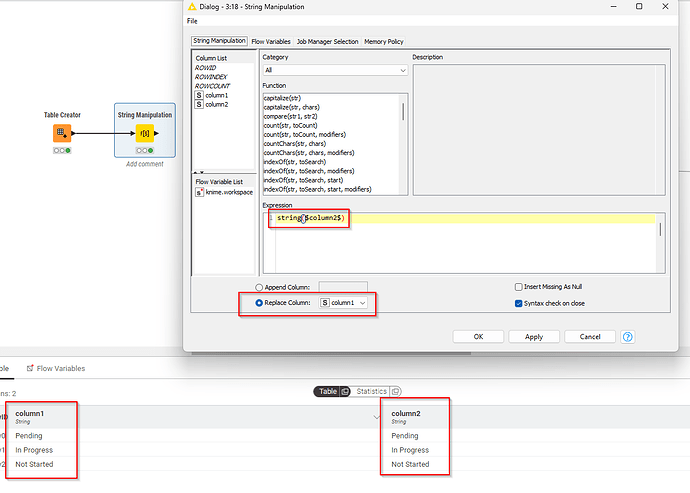The width and height of the screenshot is (690, 493).
Task: Click the Cancel button
Action: click(x=590, y=337)
